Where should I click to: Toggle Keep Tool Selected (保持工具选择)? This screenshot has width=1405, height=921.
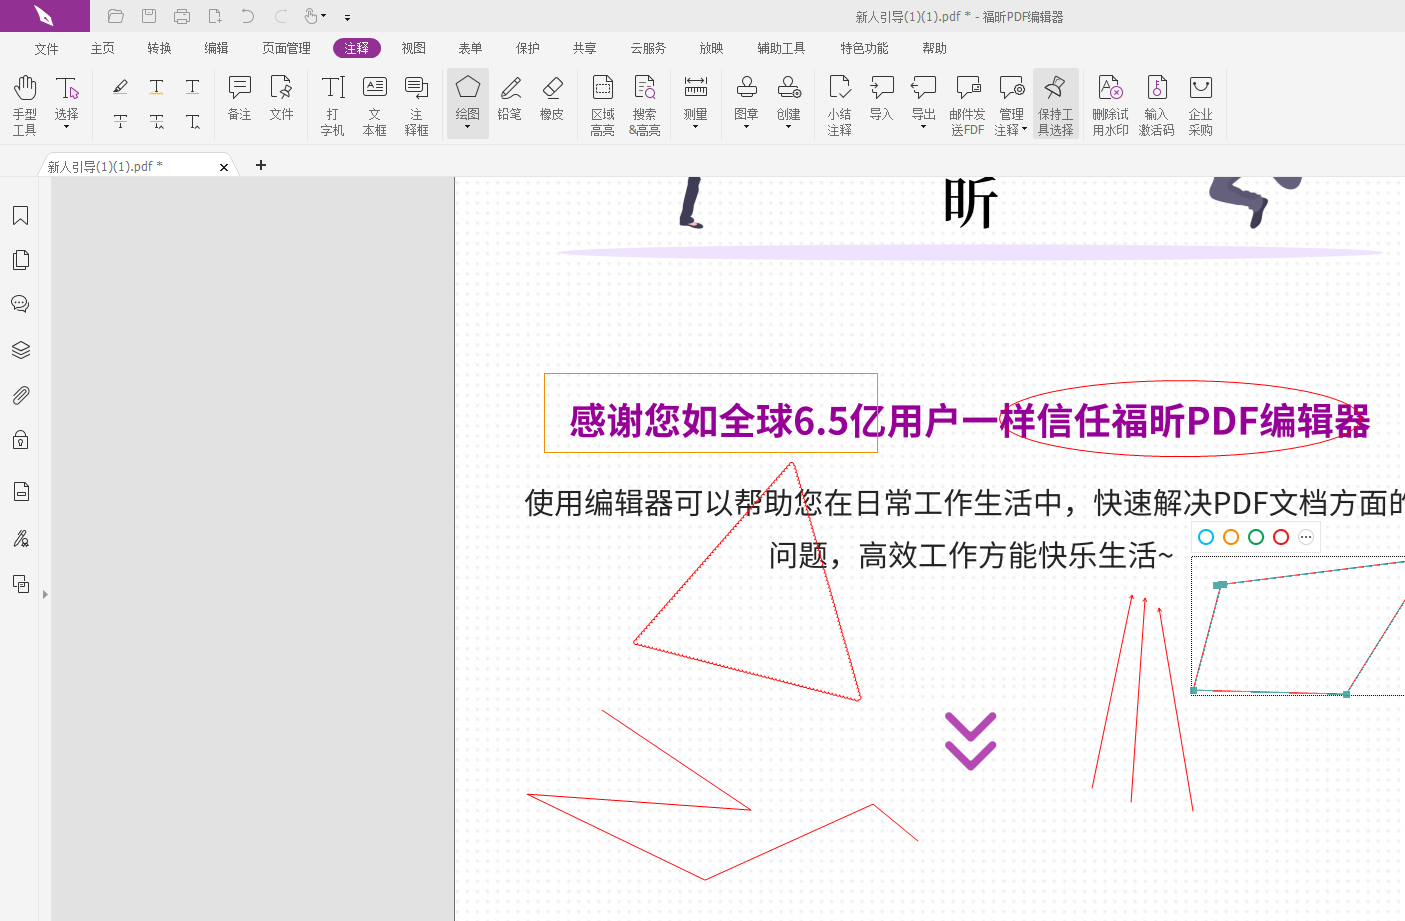click(x=1056, y=105)
